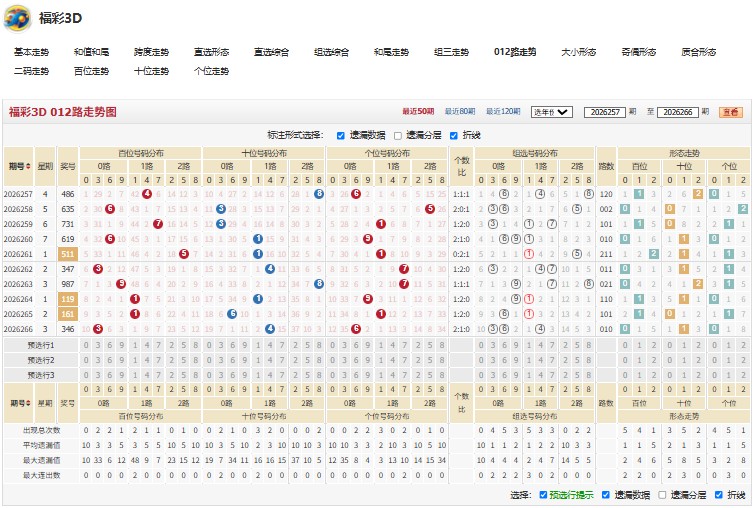Click highlighted 奖号 cell 161
The width and height of the screenshot is (754, 508).
pyautogui.click(x=68, y=314)
